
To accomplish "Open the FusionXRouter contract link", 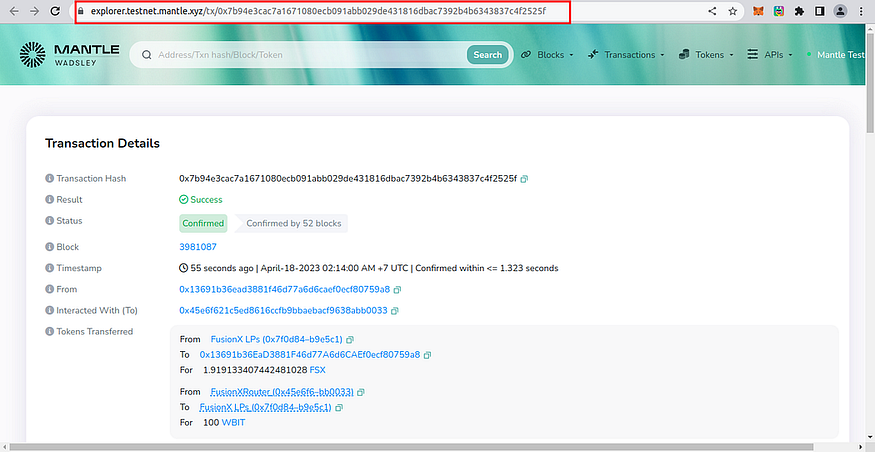I will point(282,392).
